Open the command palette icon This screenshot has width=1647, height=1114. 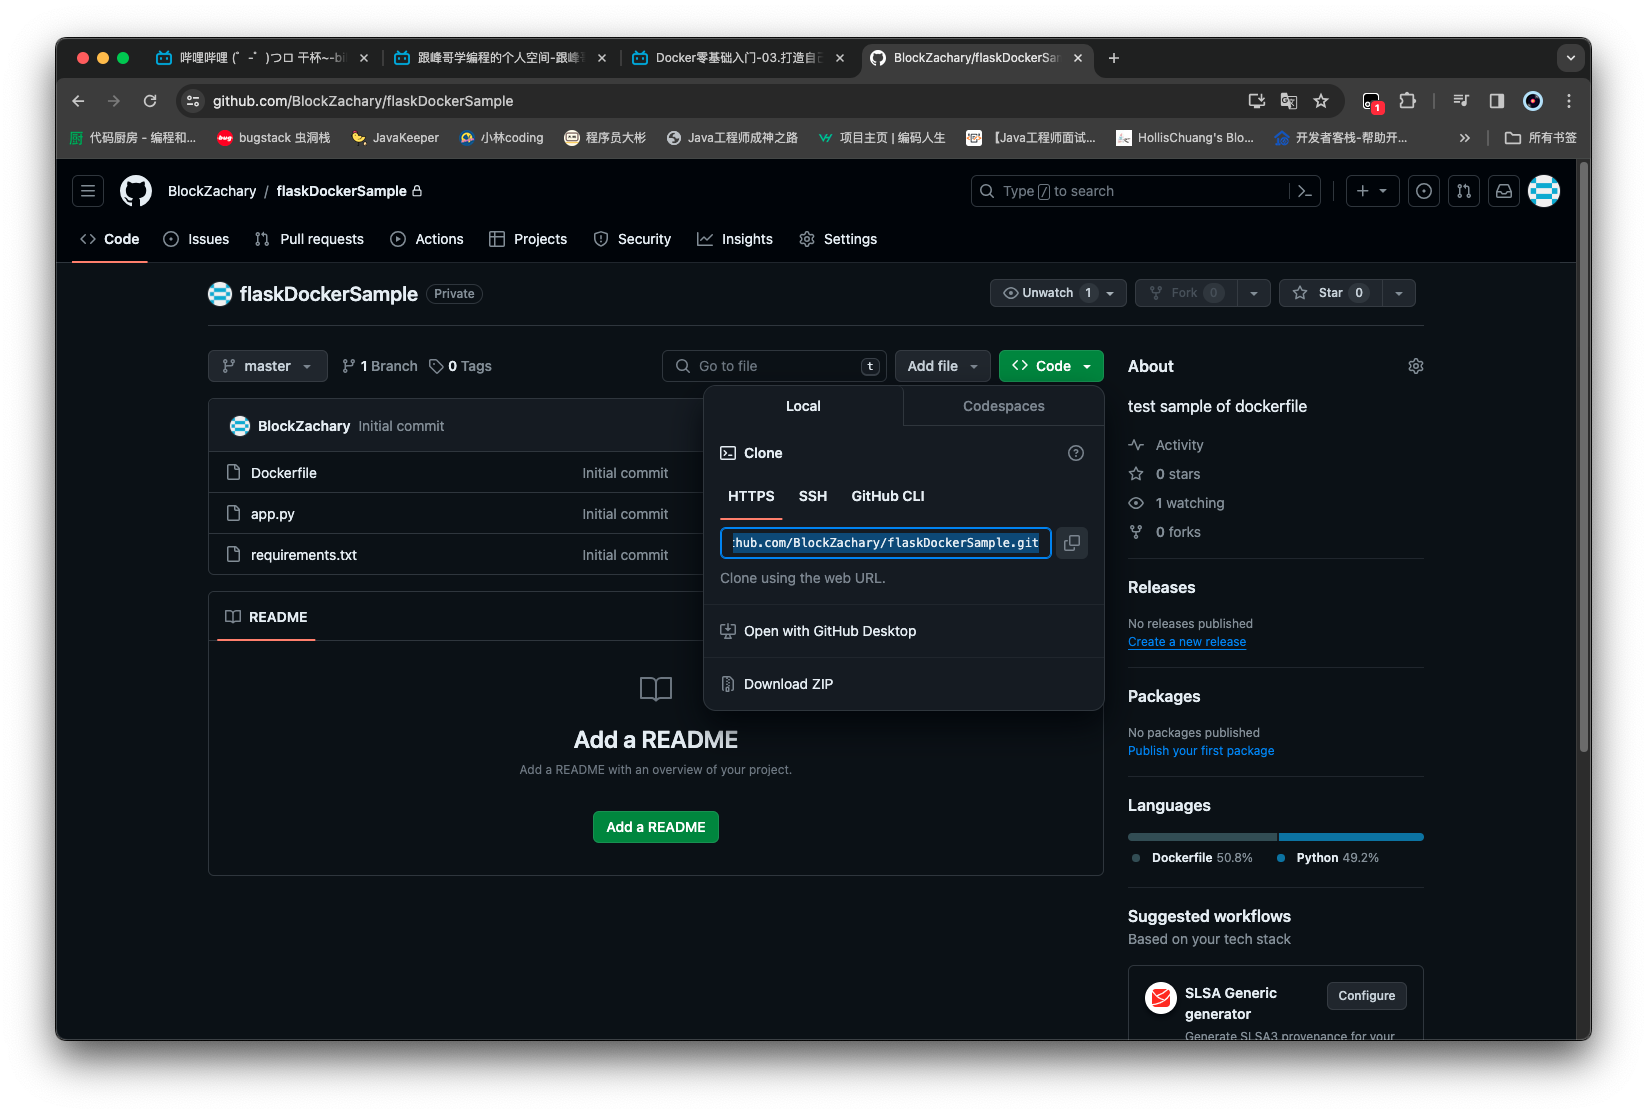(1304, 191)
